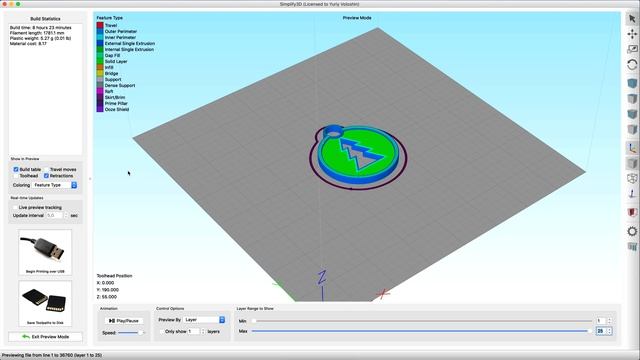Enable the Only show layers checkbox
640x360 pixels.
162,331
